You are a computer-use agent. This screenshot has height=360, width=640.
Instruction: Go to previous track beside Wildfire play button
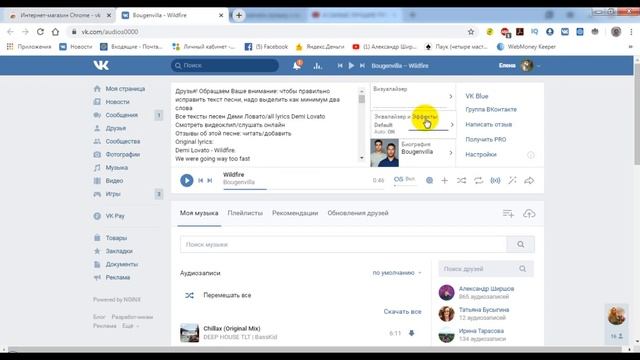coord(200,180)
